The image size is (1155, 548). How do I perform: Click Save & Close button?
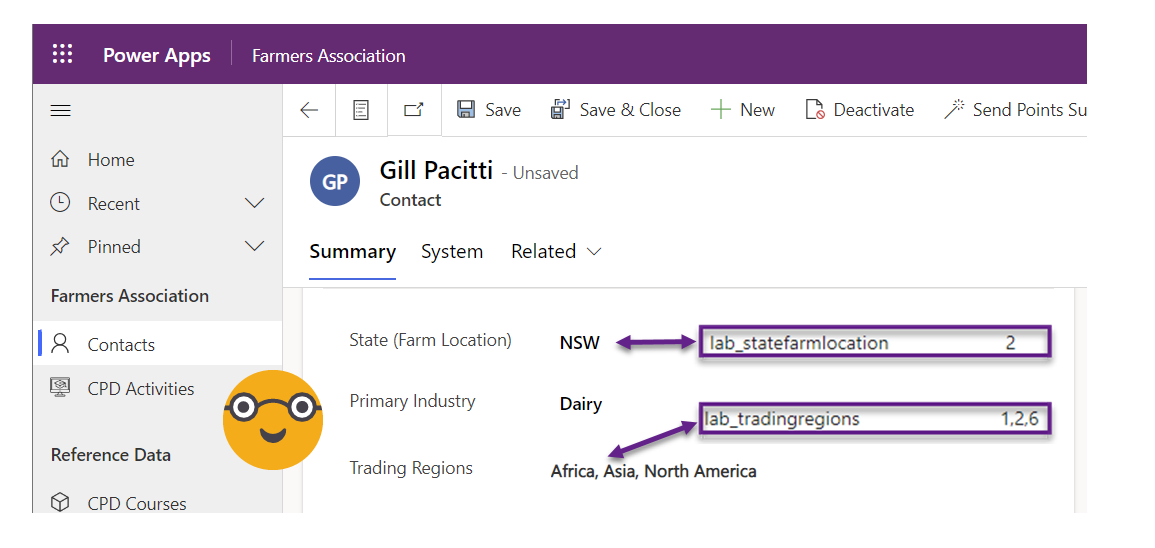[x=616, y=110]
